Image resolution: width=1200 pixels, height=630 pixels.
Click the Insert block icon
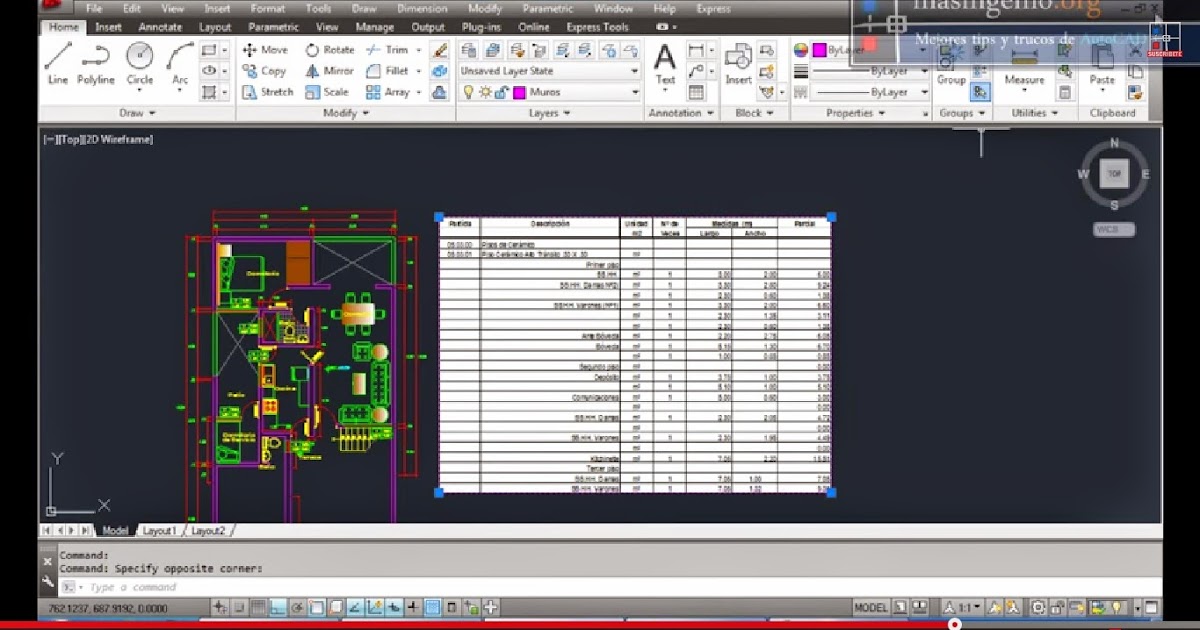738,60
